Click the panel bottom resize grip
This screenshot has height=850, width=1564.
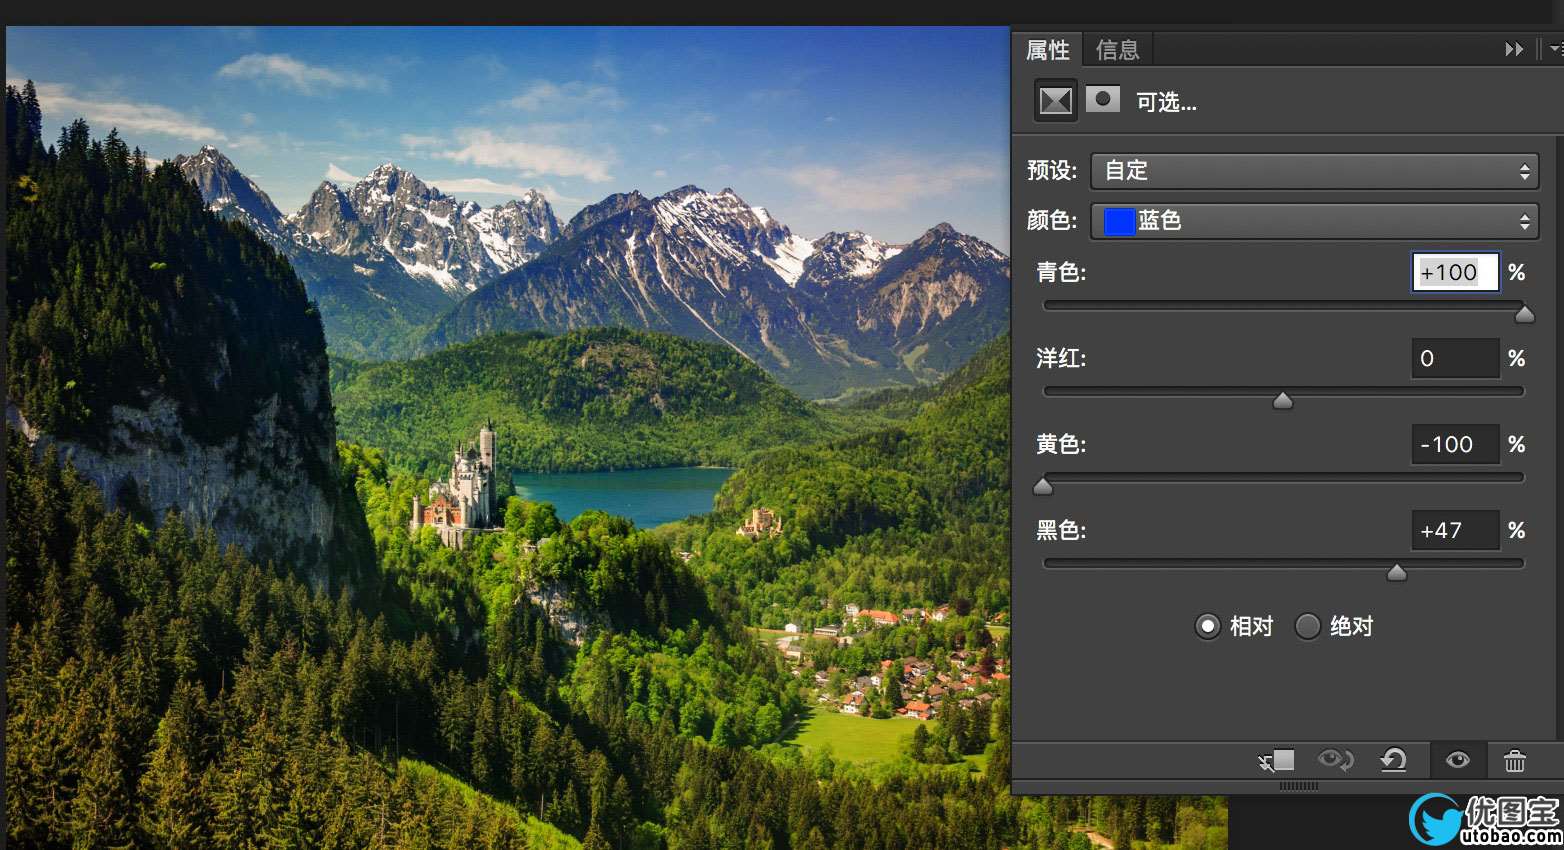[x=1298, y=787]
